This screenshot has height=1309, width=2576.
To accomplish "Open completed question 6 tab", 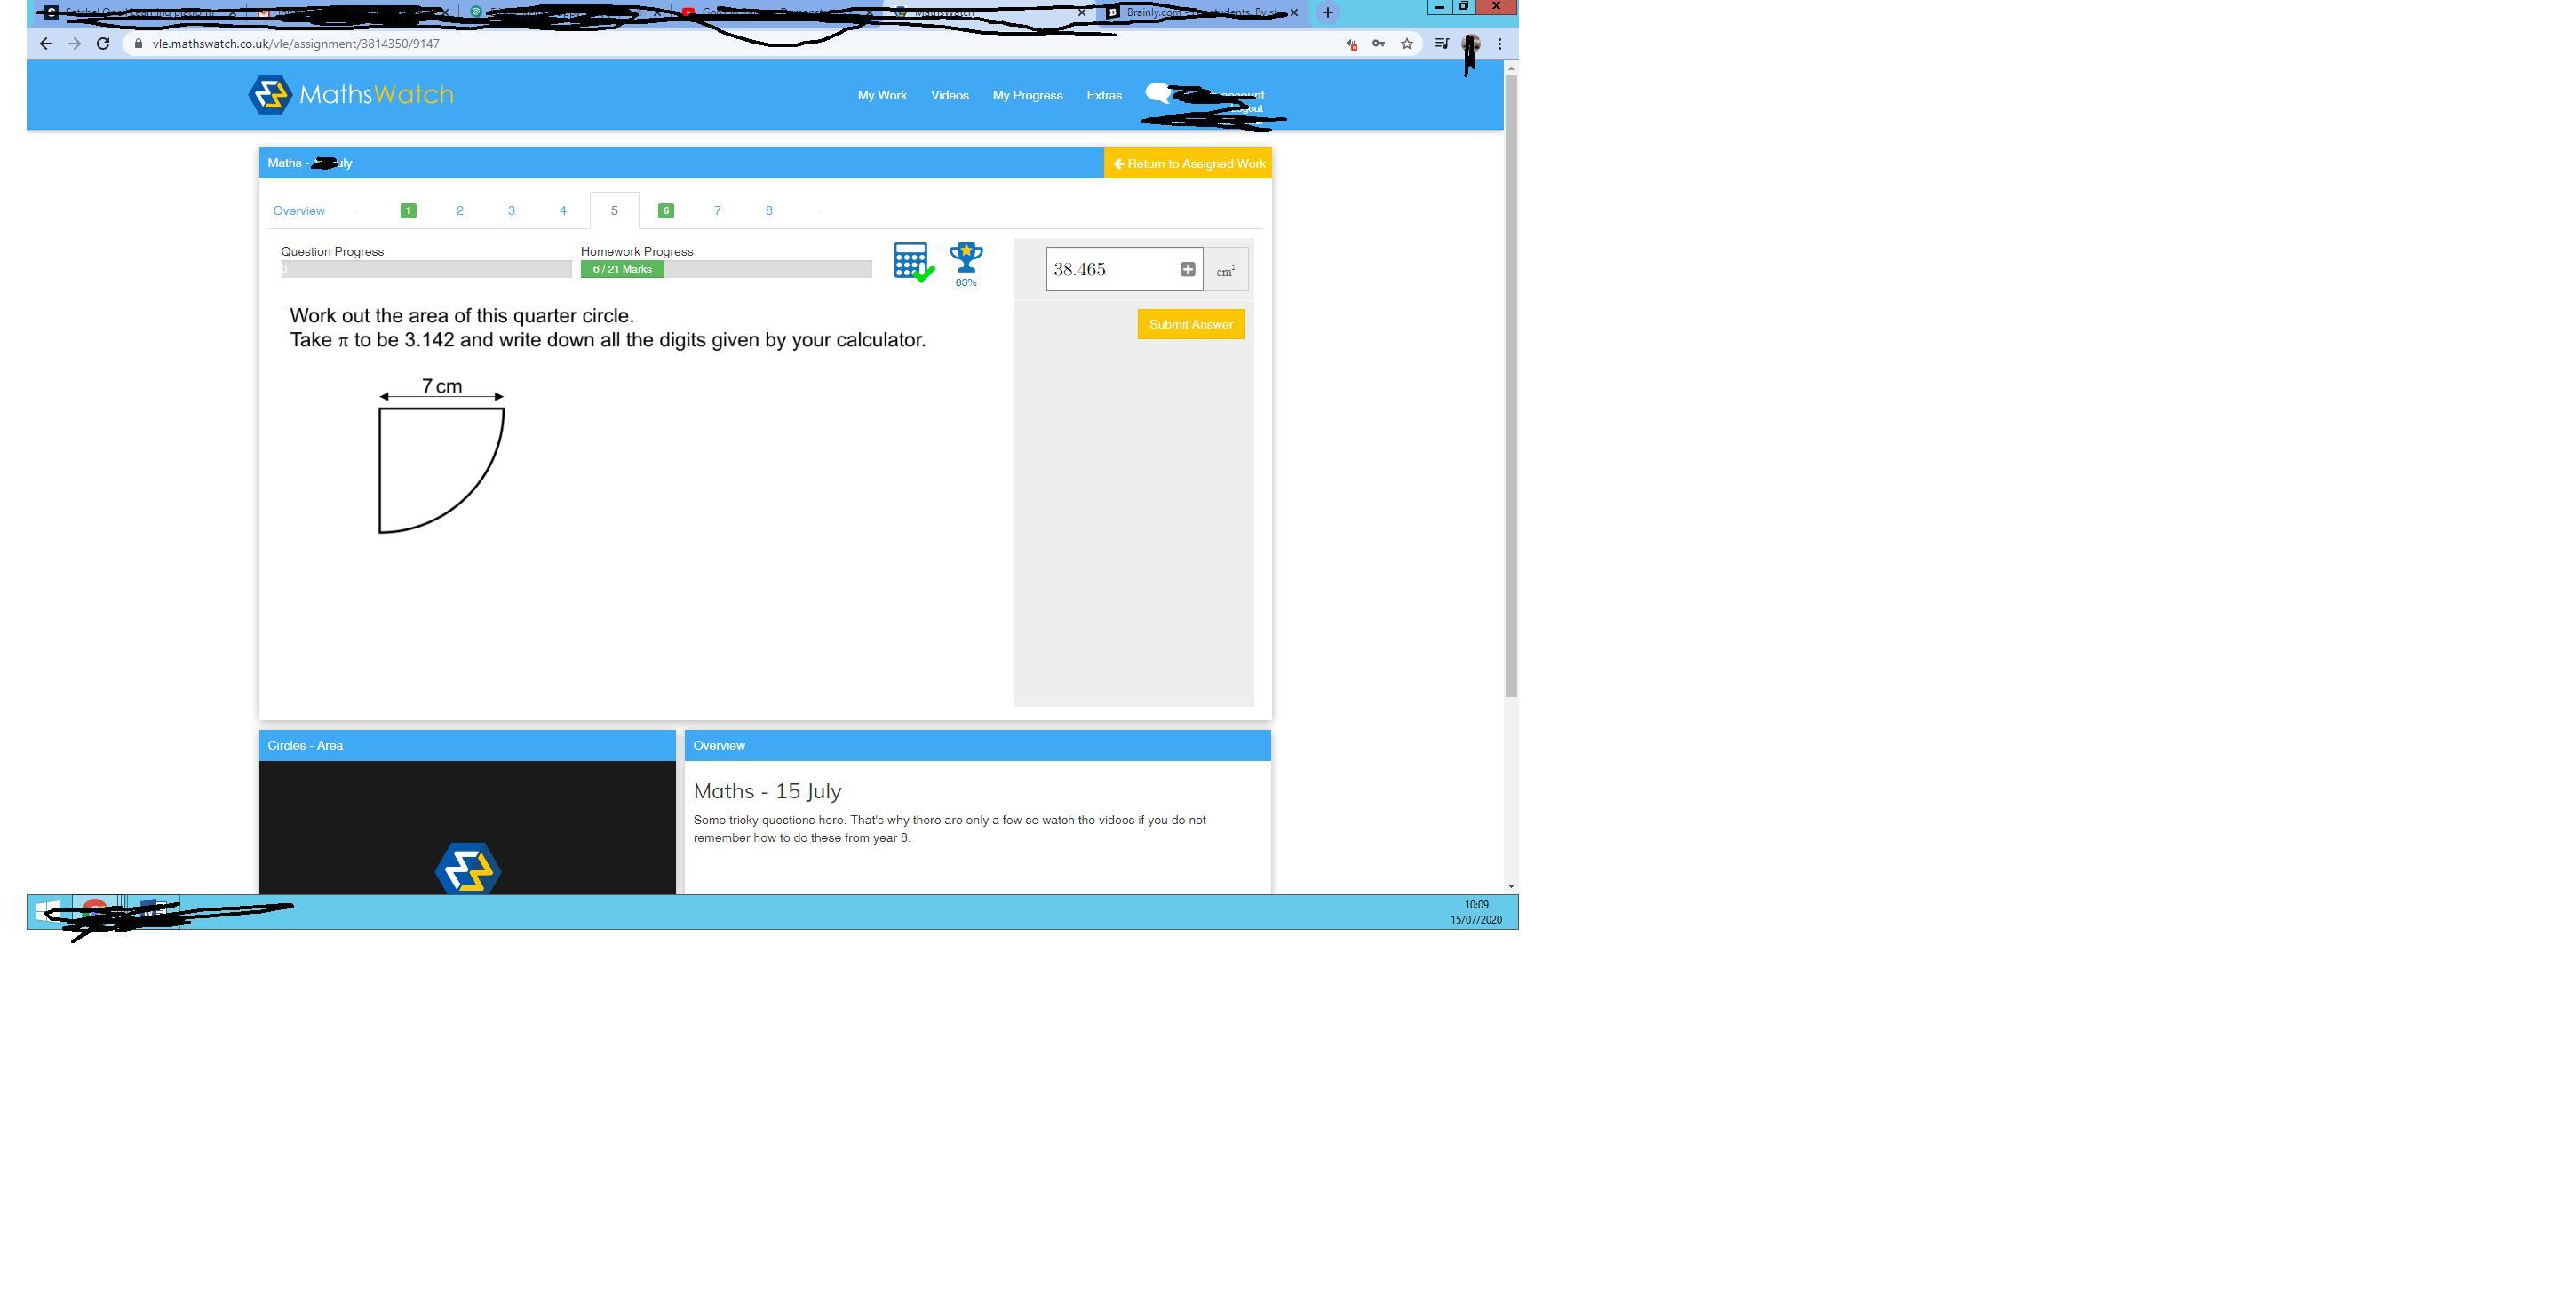I will 666,211.
